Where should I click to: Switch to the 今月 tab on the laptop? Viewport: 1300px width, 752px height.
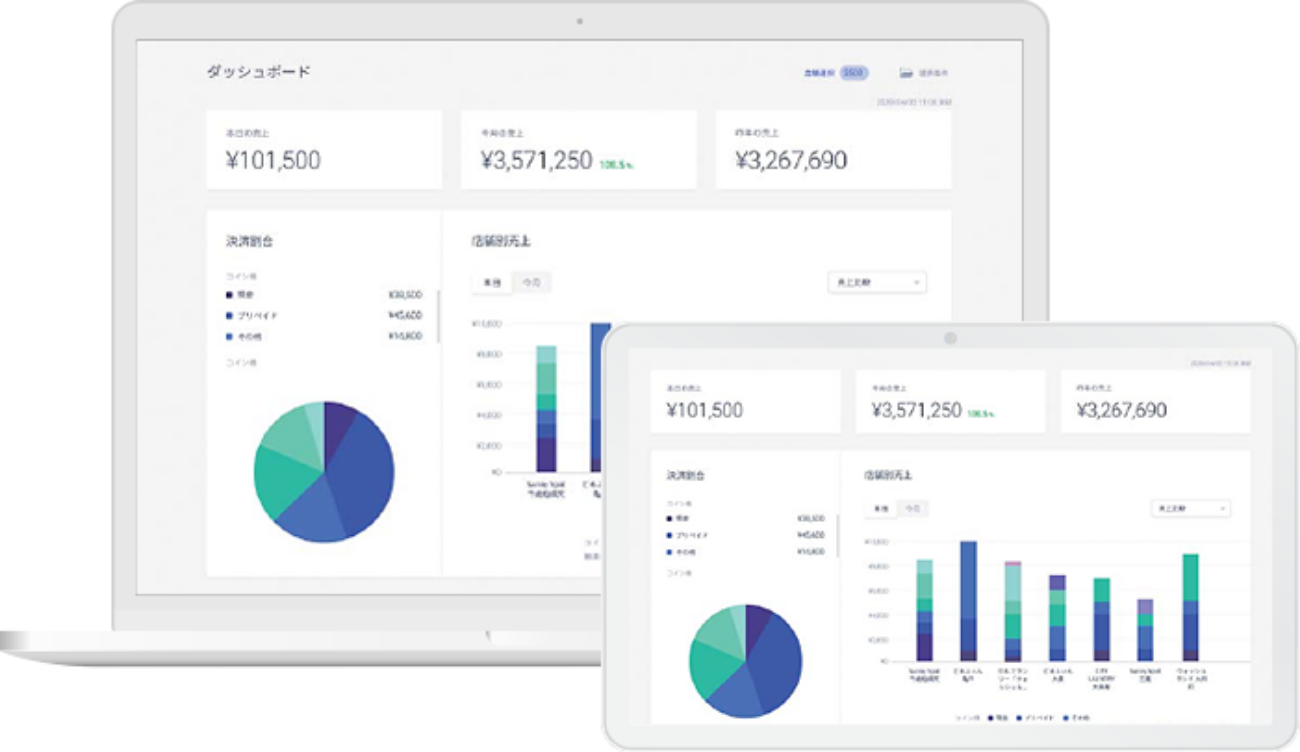(x=531, y=283)
